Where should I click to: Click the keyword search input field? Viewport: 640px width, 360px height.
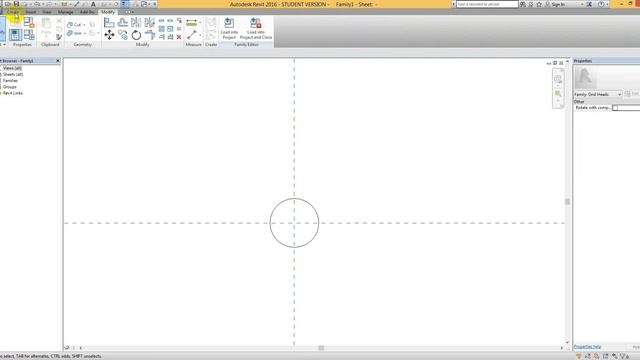click(x=487, y=4)
